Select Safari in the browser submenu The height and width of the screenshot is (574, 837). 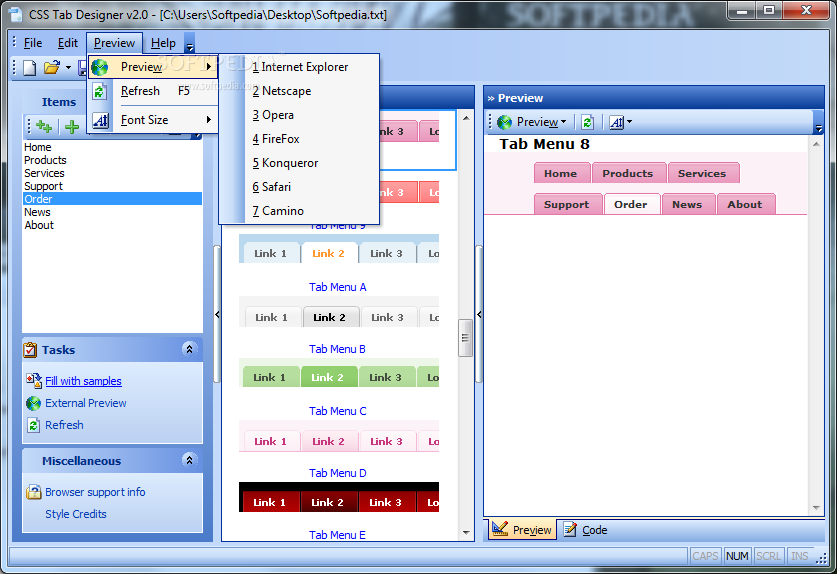299,187
